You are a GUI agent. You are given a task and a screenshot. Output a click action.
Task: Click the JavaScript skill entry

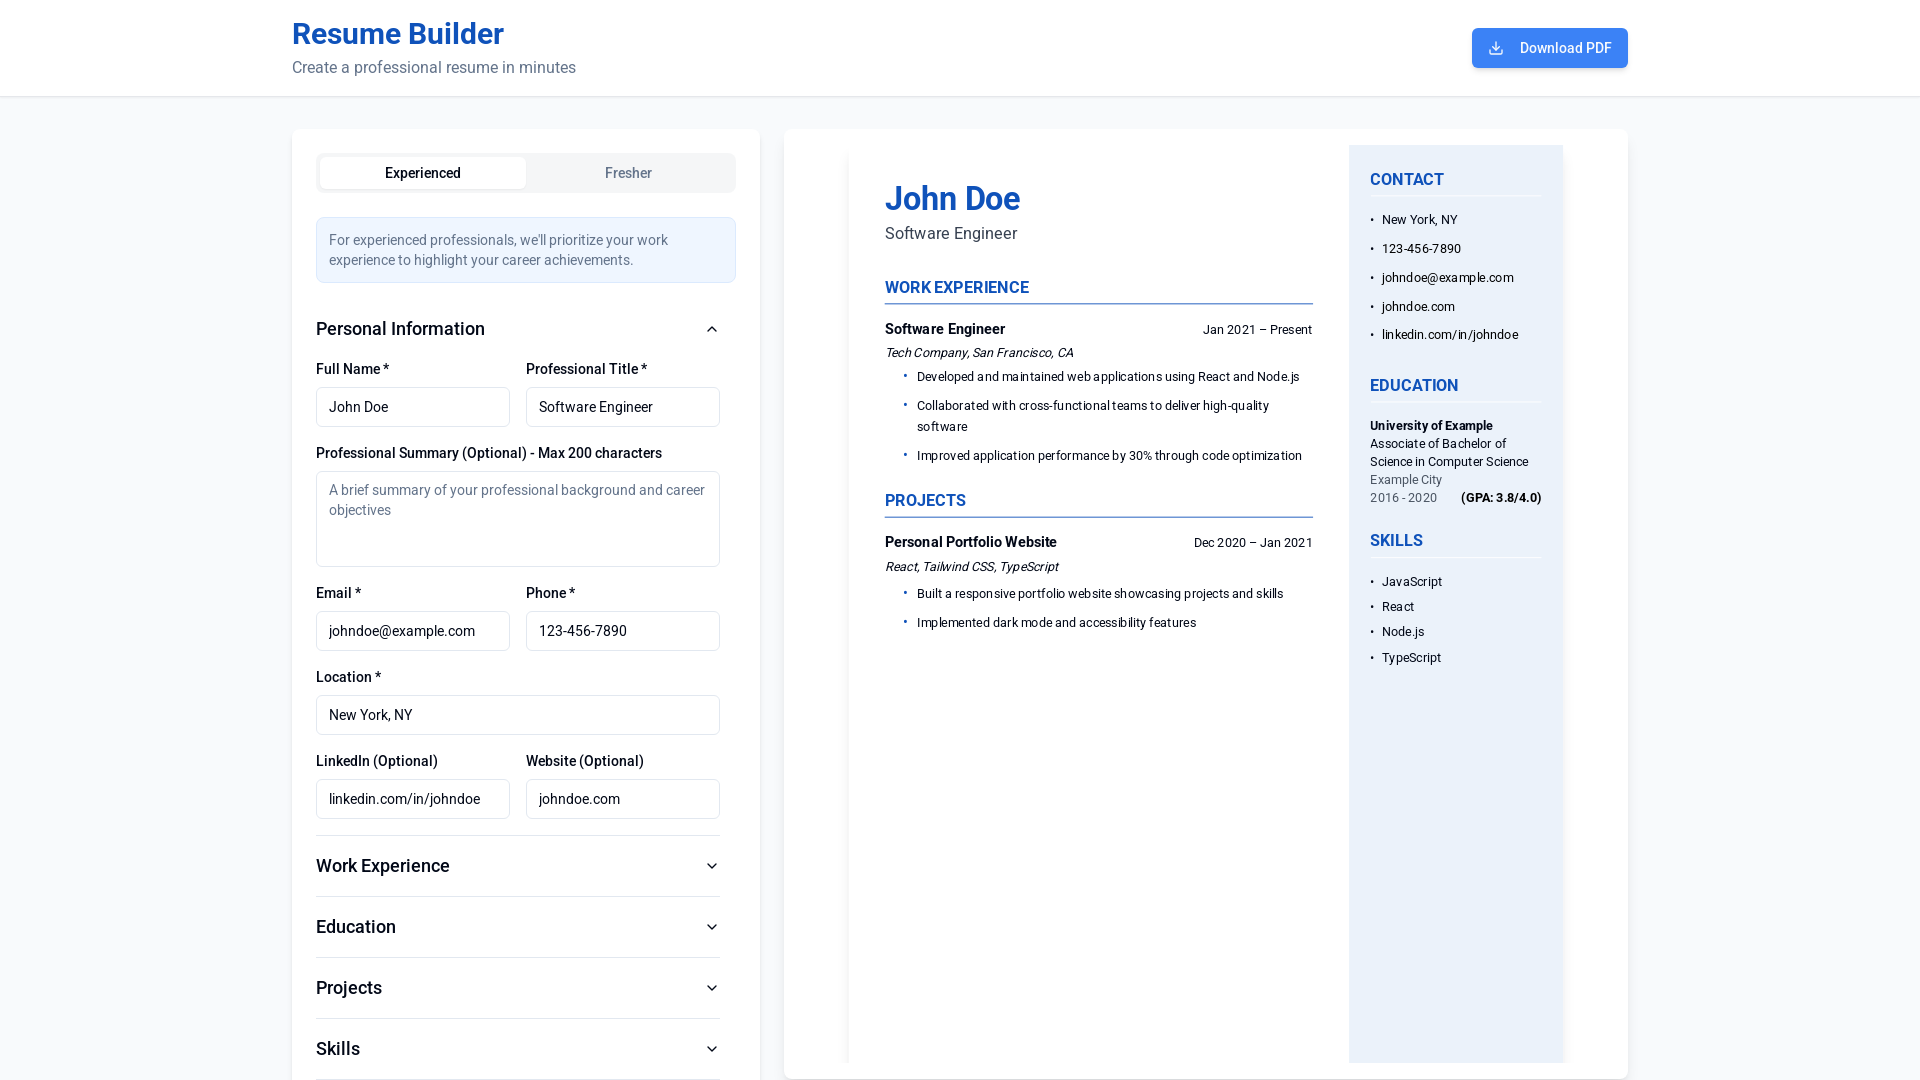(x=1412, y=582)
